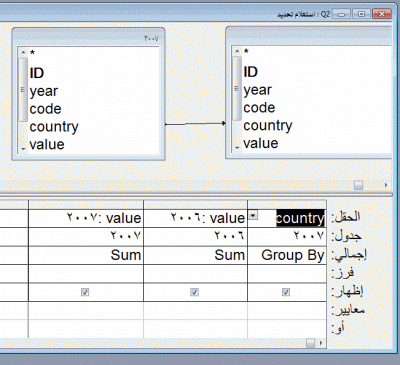Select year field in left ٢٠٠٧ table
The image size is (400, 365).
44,91
